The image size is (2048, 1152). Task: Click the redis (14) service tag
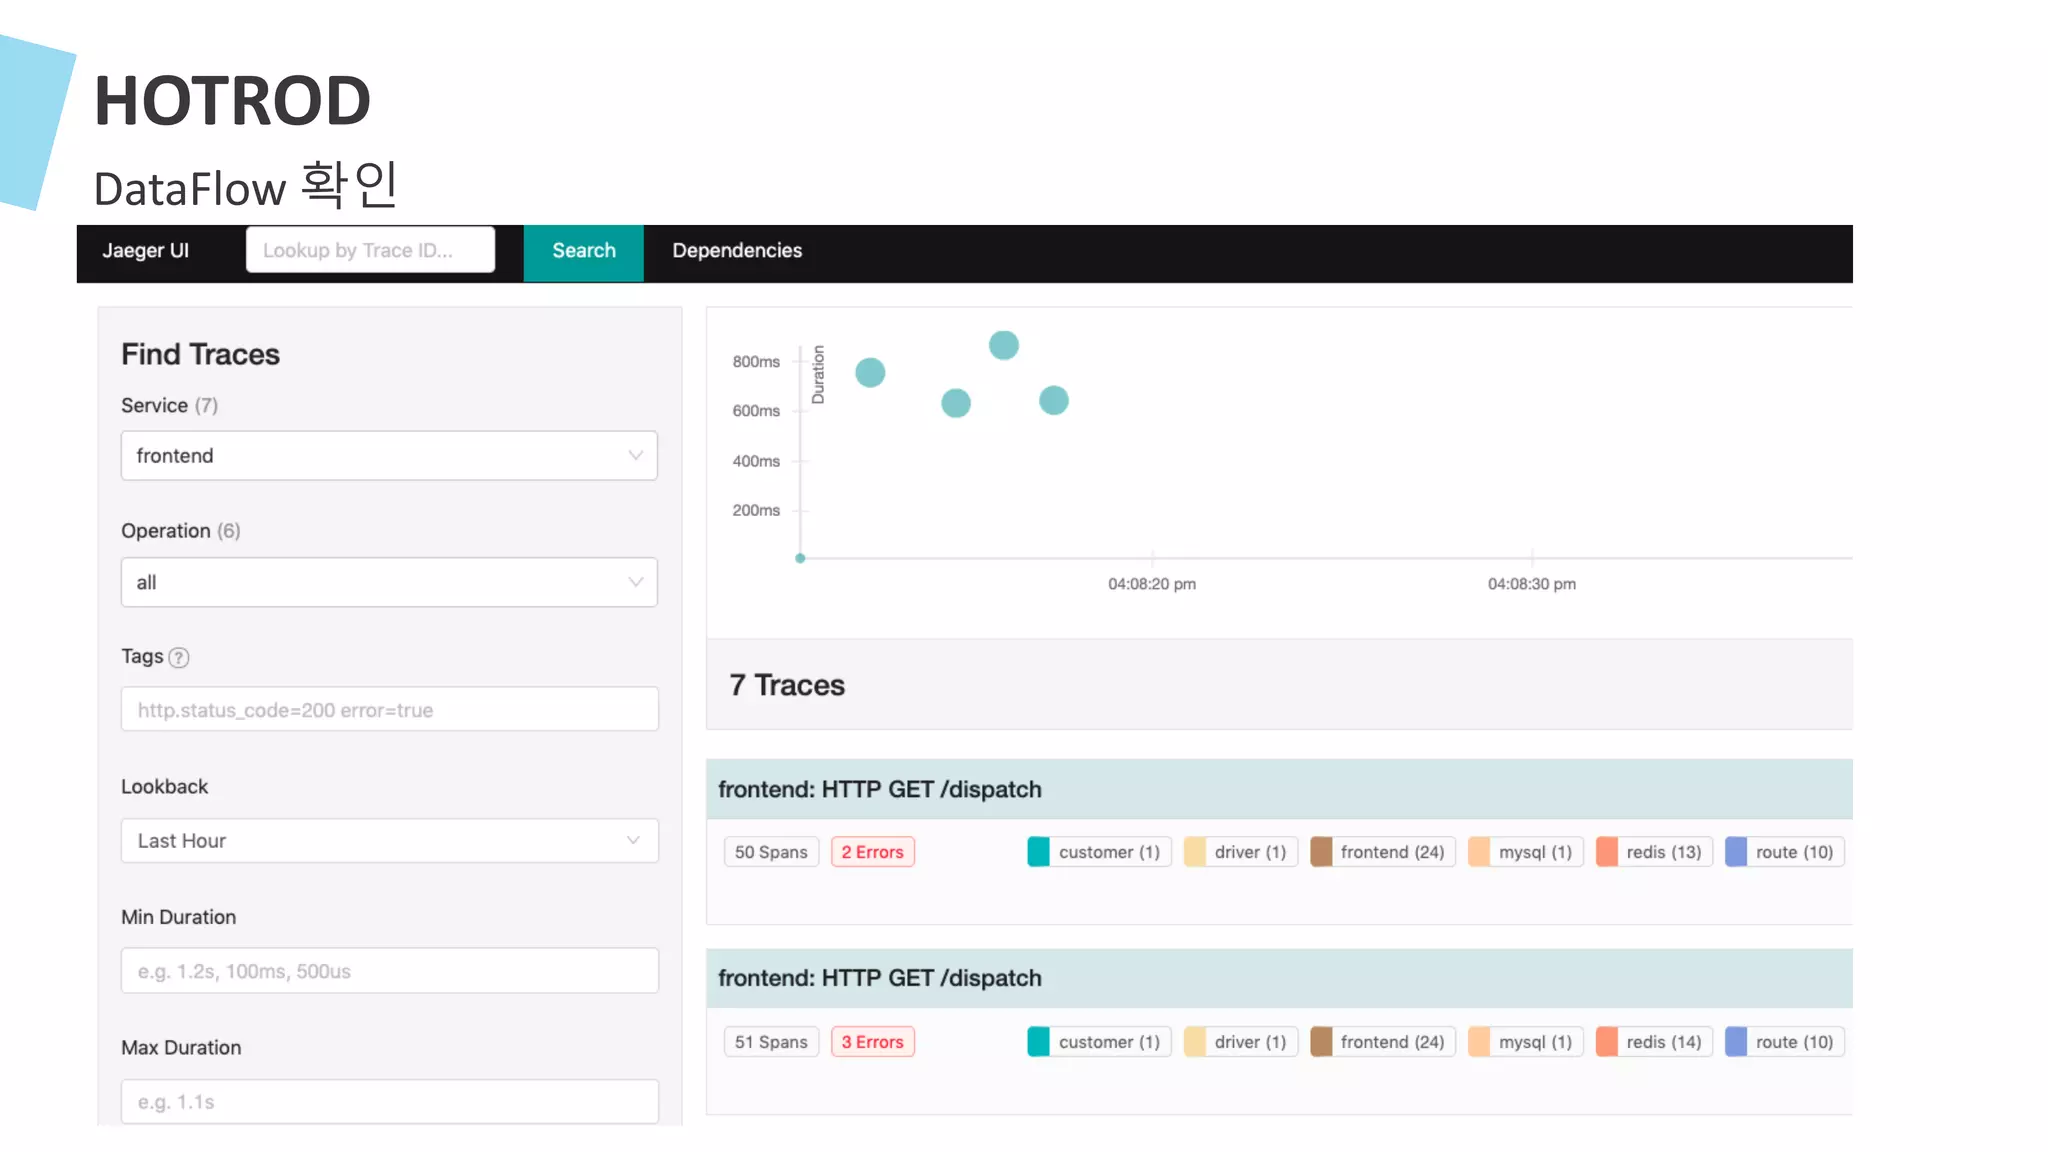click(1654, 1042)
